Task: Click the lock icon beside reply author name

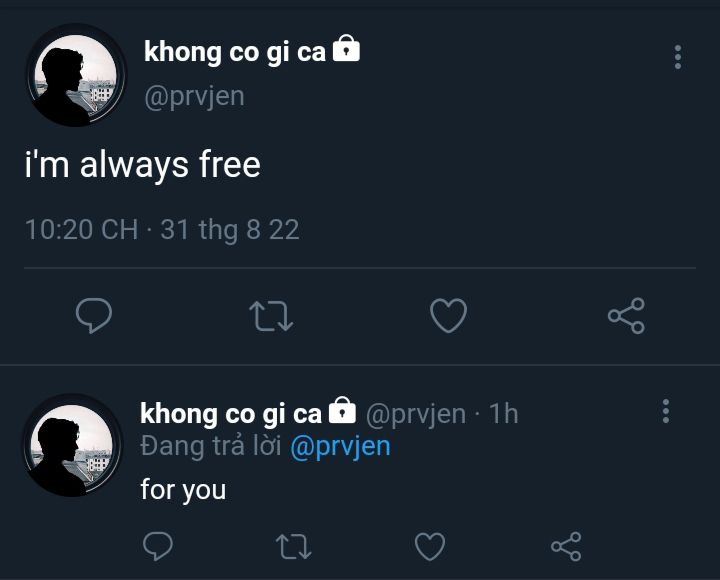Action: click(342, 410)
